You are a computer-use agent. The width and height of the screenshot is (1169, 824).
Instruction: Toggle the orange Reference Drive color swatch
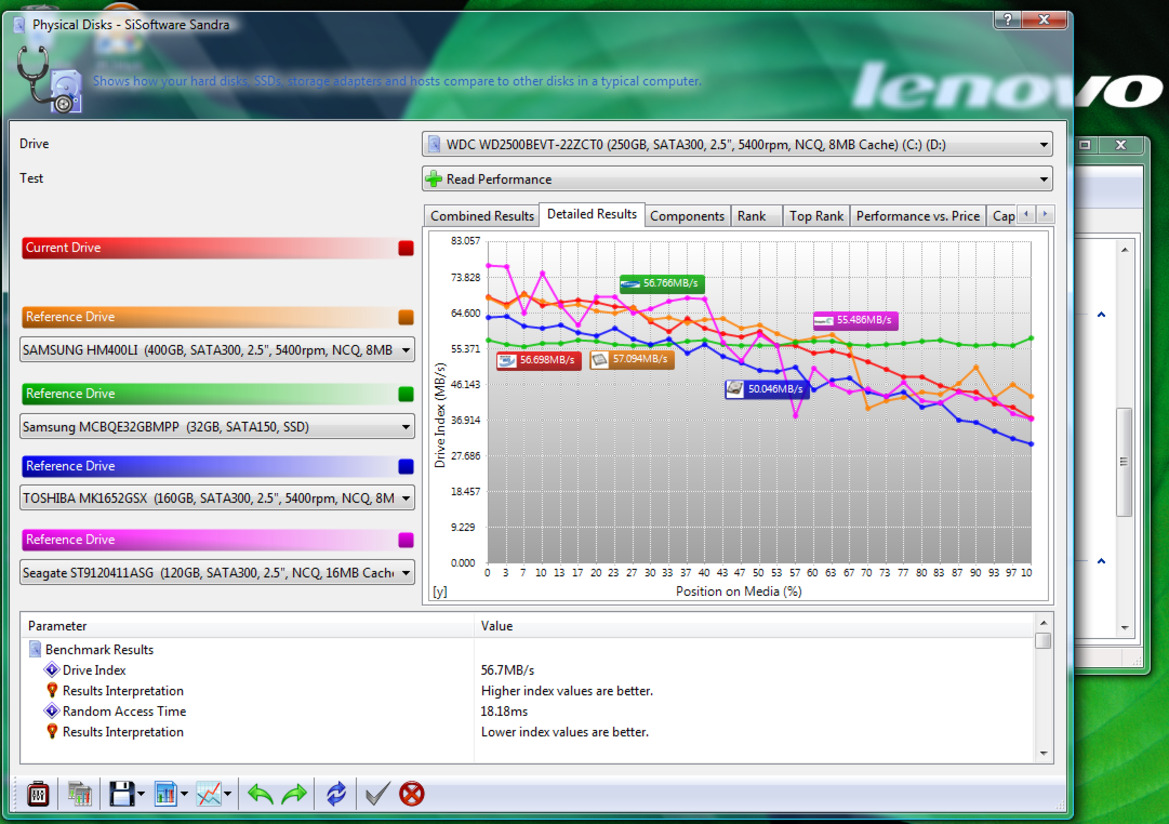pyautogui.click(x=406, y=317)
